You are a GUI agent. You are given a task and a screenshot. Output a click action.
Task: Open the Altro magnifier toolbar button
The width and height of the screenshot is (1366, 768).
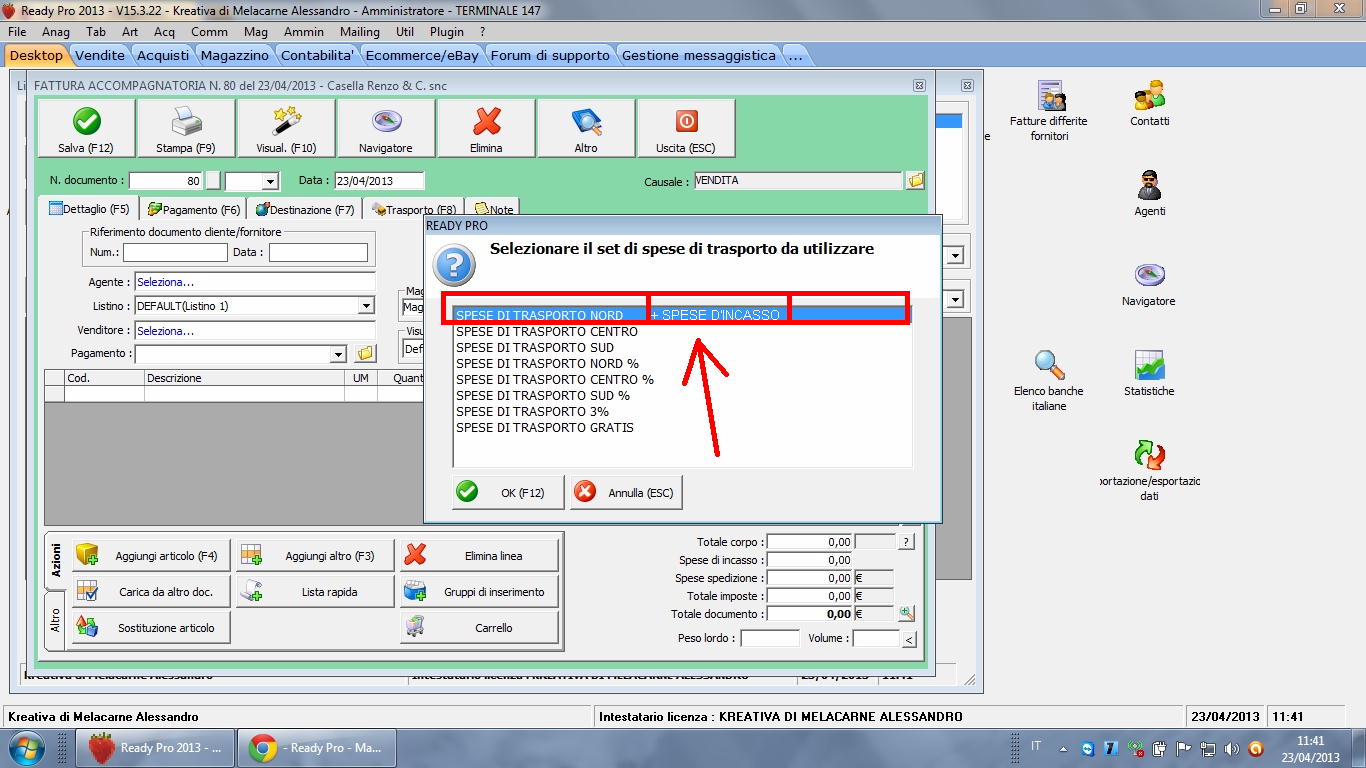[x=586, y=128]
